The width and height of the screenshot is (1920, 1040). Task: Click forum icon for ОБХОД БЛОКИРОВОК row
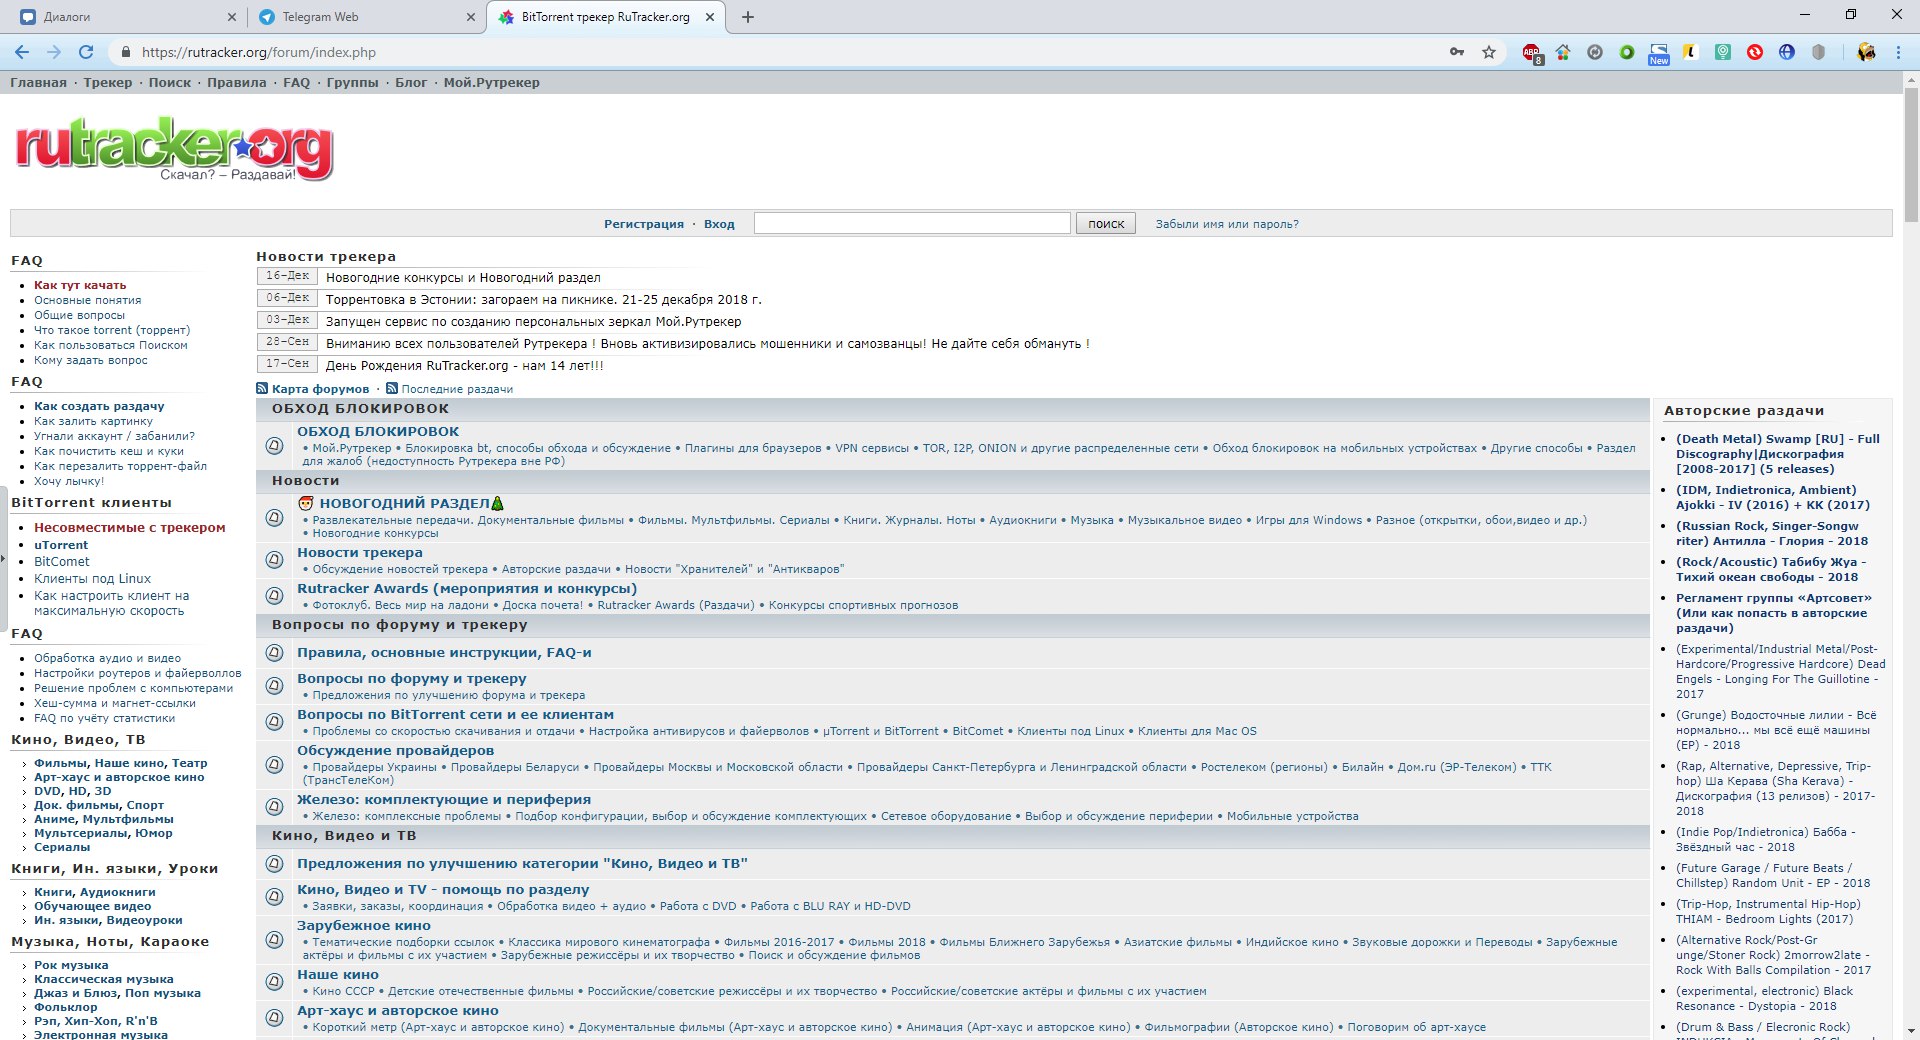[274, 446]
